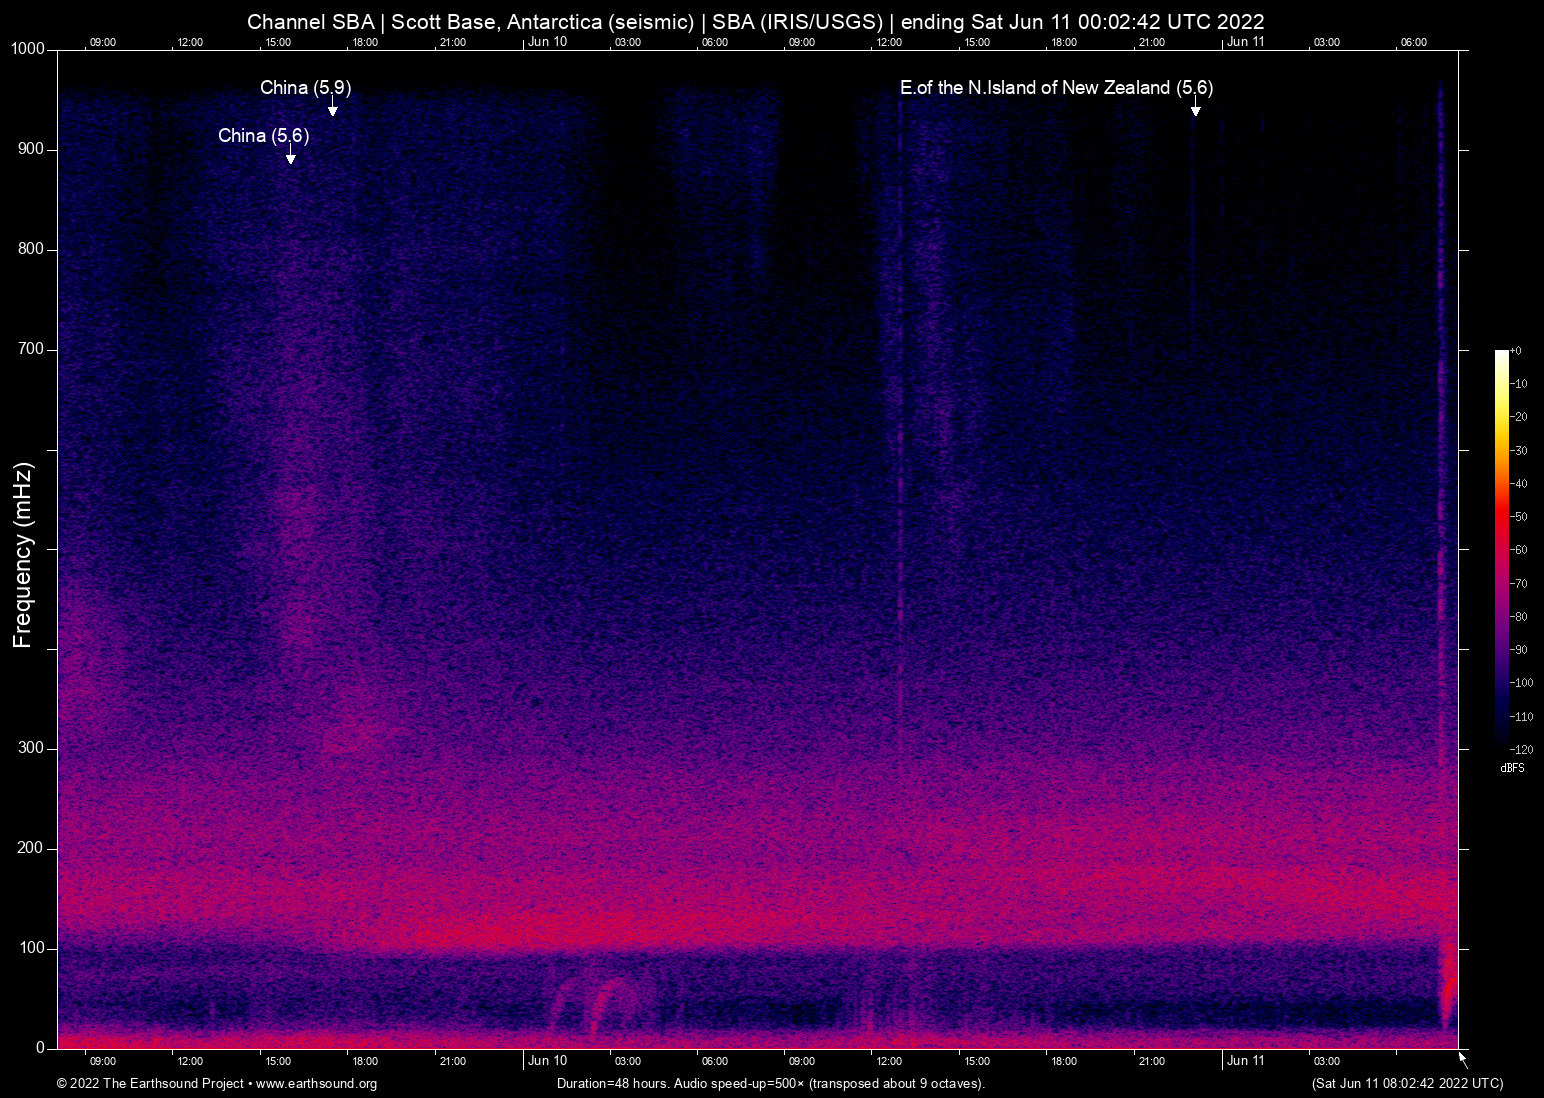Click the current-time arrow pointer below the plot
The height and width of the screenshot is (1098, 1544).
click(1462, 1059)
